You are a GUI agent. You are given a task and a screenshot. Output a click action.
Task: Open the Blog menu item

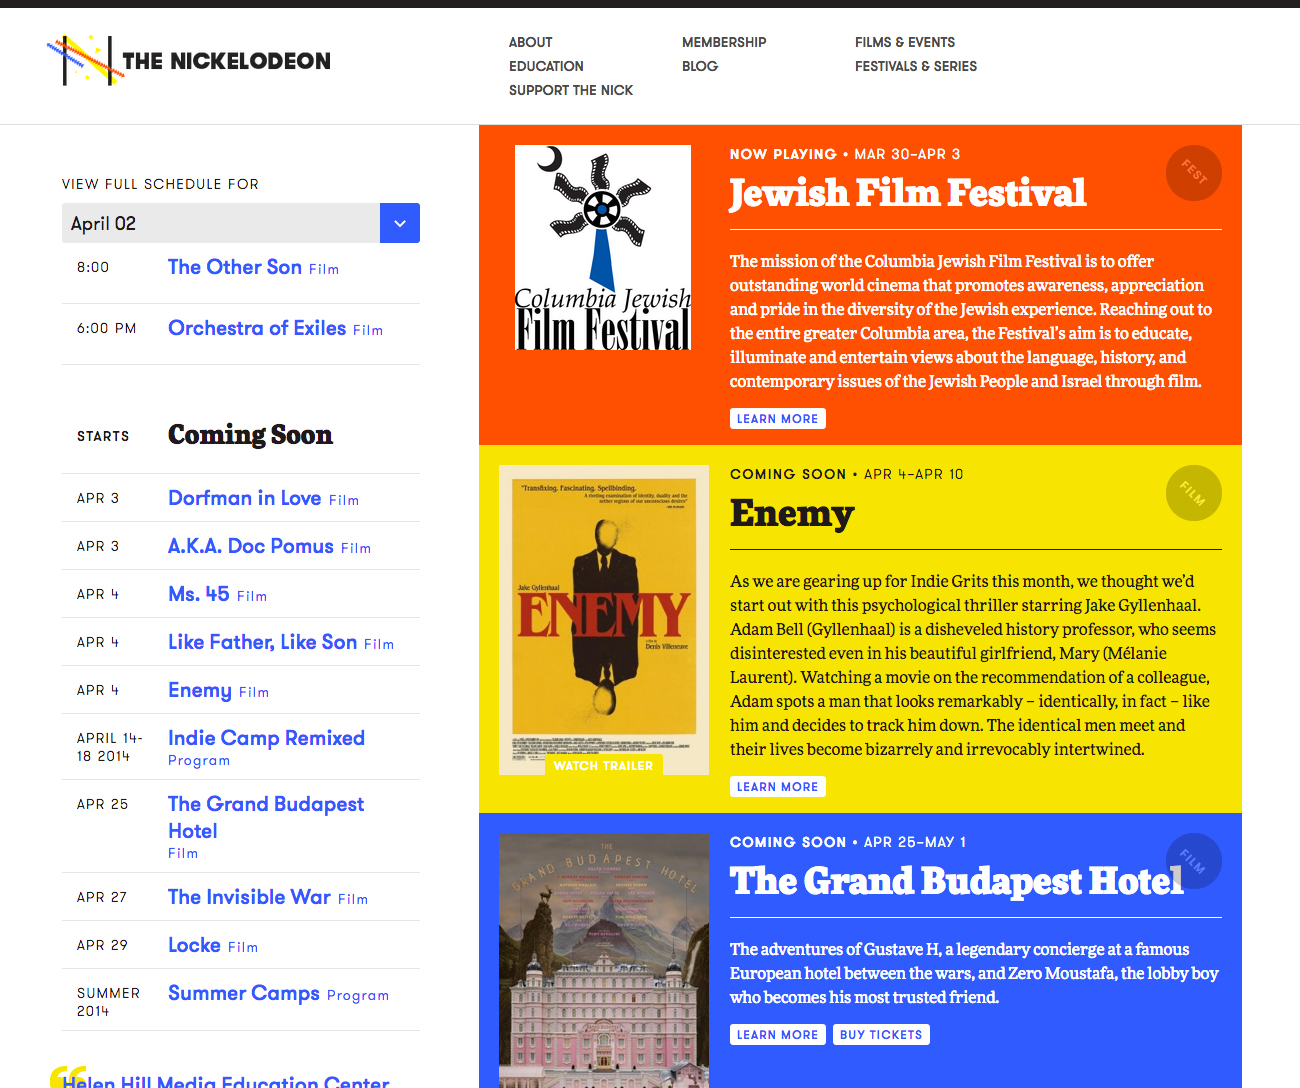[x=700, y=66]
